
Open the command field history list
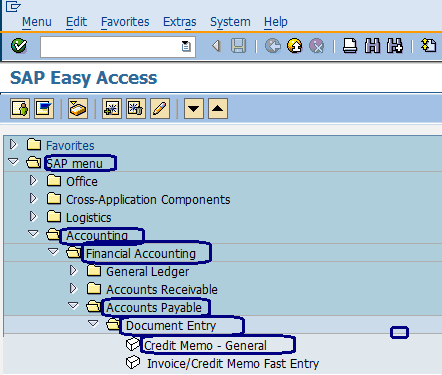[186, 46]
